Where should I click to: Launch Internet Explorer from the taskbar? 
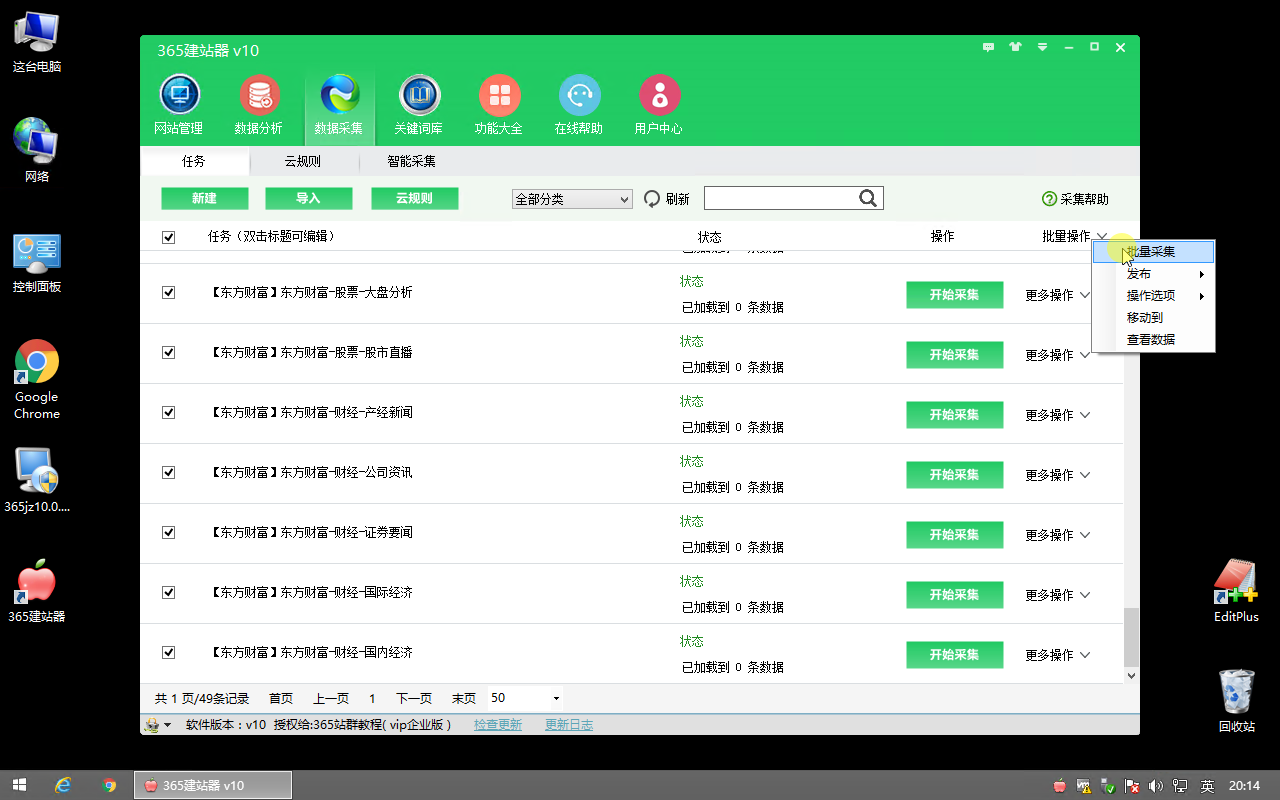pyautogui.click(x=63, y=785)
